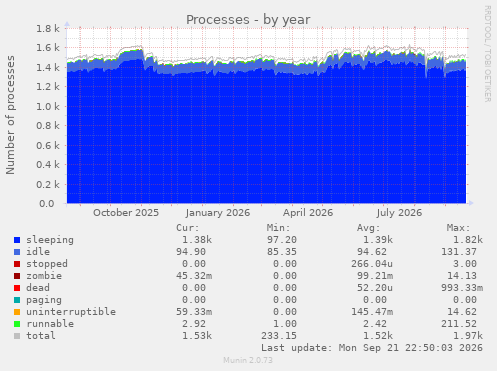Click sleeping minimum value 97.20
This screenshot has height=371, width=497.
click(x=282, y=240)
